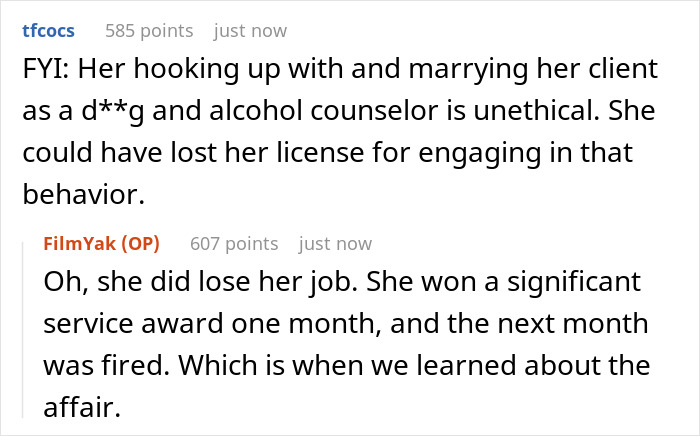Click the sentence "Oh, she did lose her job."
This screenshot has height=436, width=700.
click(185, 284)
